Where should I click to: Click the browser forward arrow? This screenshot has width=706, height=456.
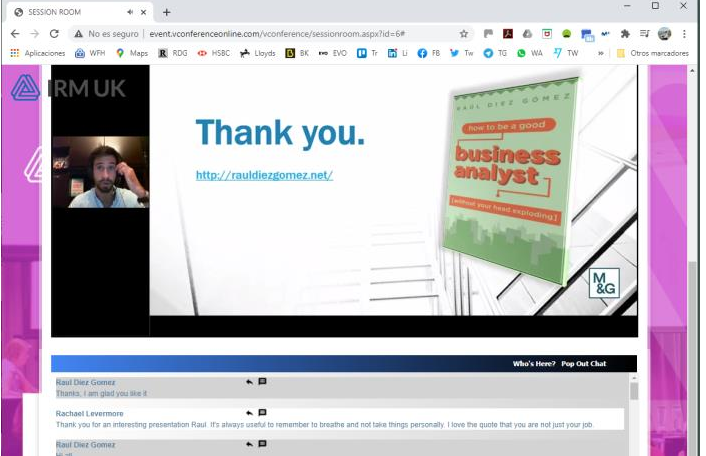35,34
